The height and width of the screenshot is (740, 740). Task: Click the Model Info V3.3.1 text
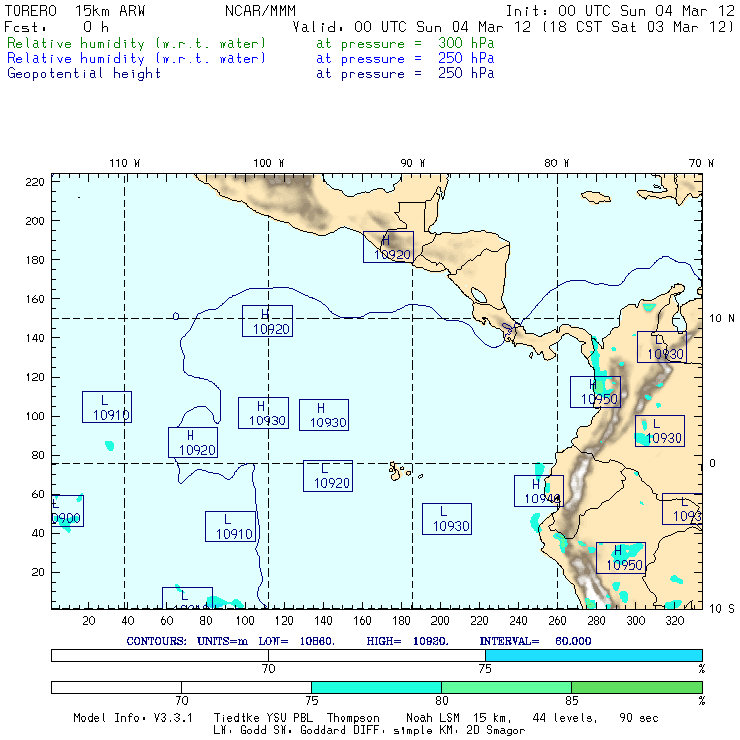pos(142,718)
